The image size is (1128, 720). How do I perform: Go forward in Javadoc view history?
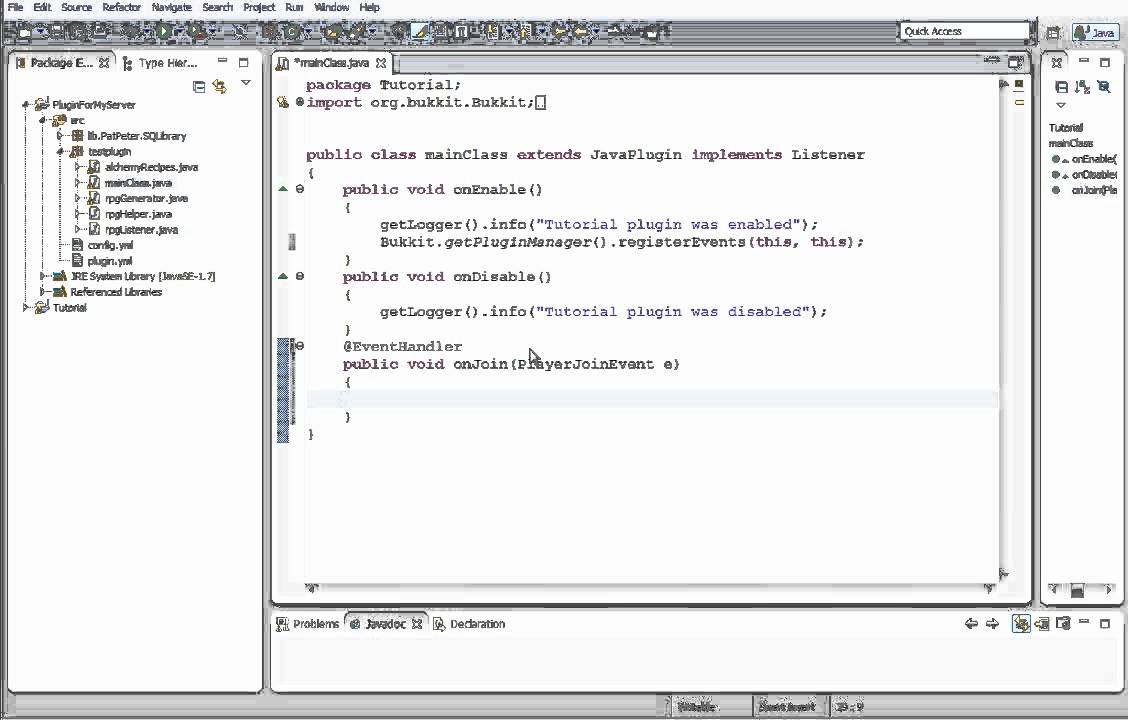point(993,624)
